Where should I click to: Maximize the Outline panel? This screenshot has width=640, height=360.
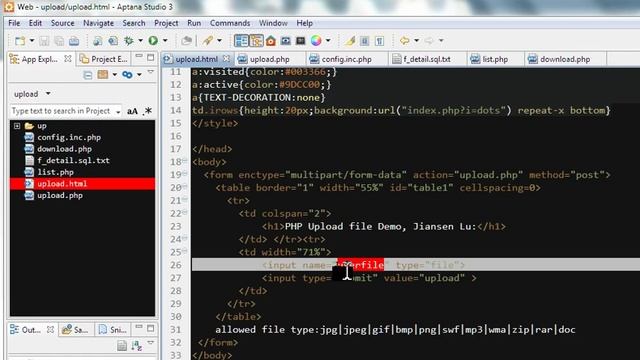point(151,328)
